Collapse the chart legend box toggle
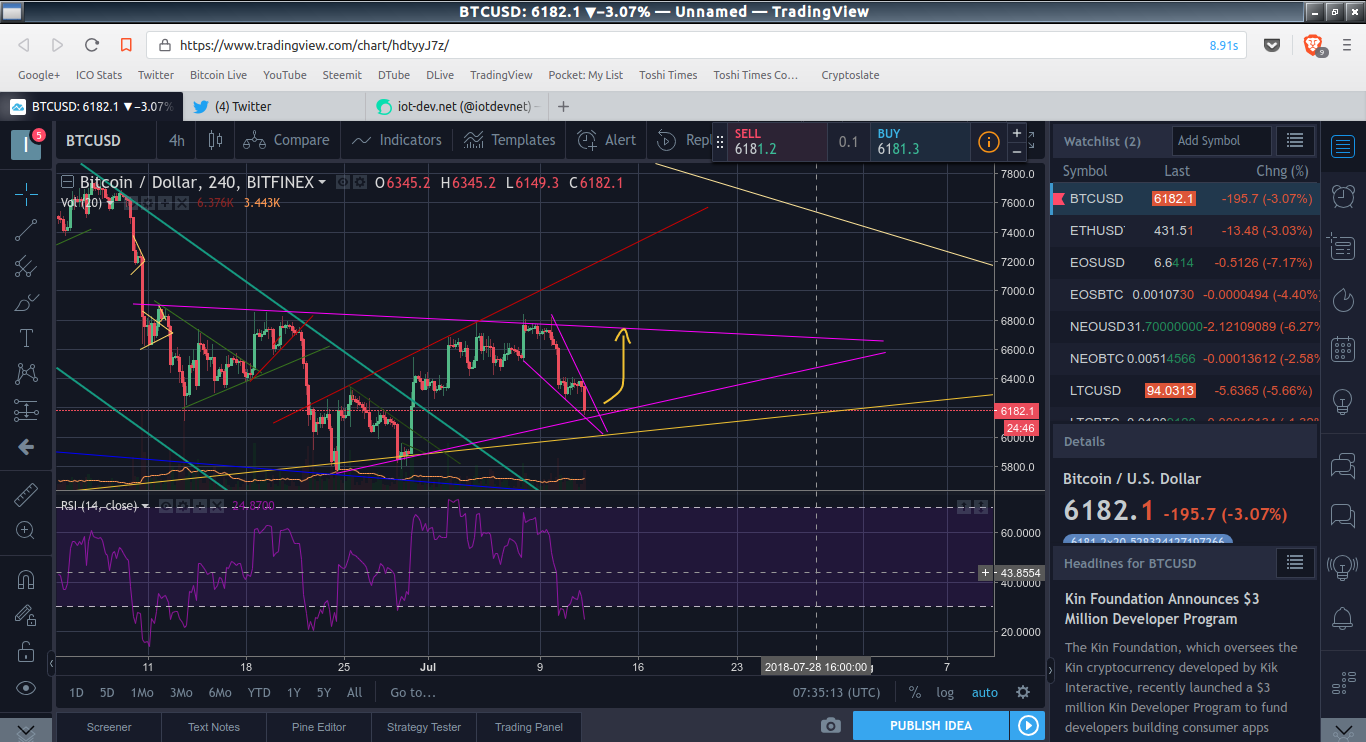 click(67, 182)
